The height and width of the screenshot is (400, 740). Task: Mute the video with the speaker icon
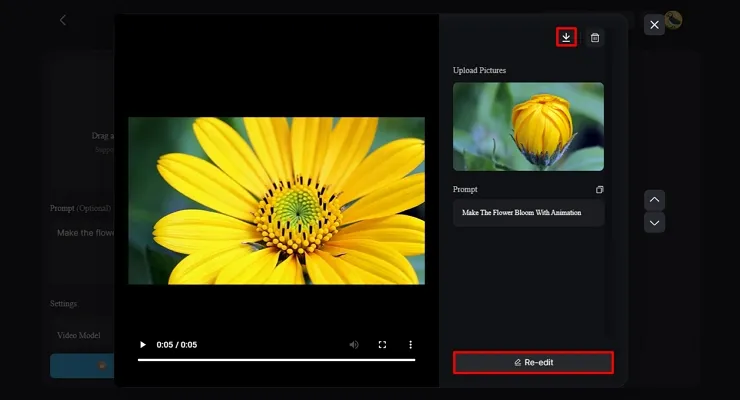coord(354,345)
